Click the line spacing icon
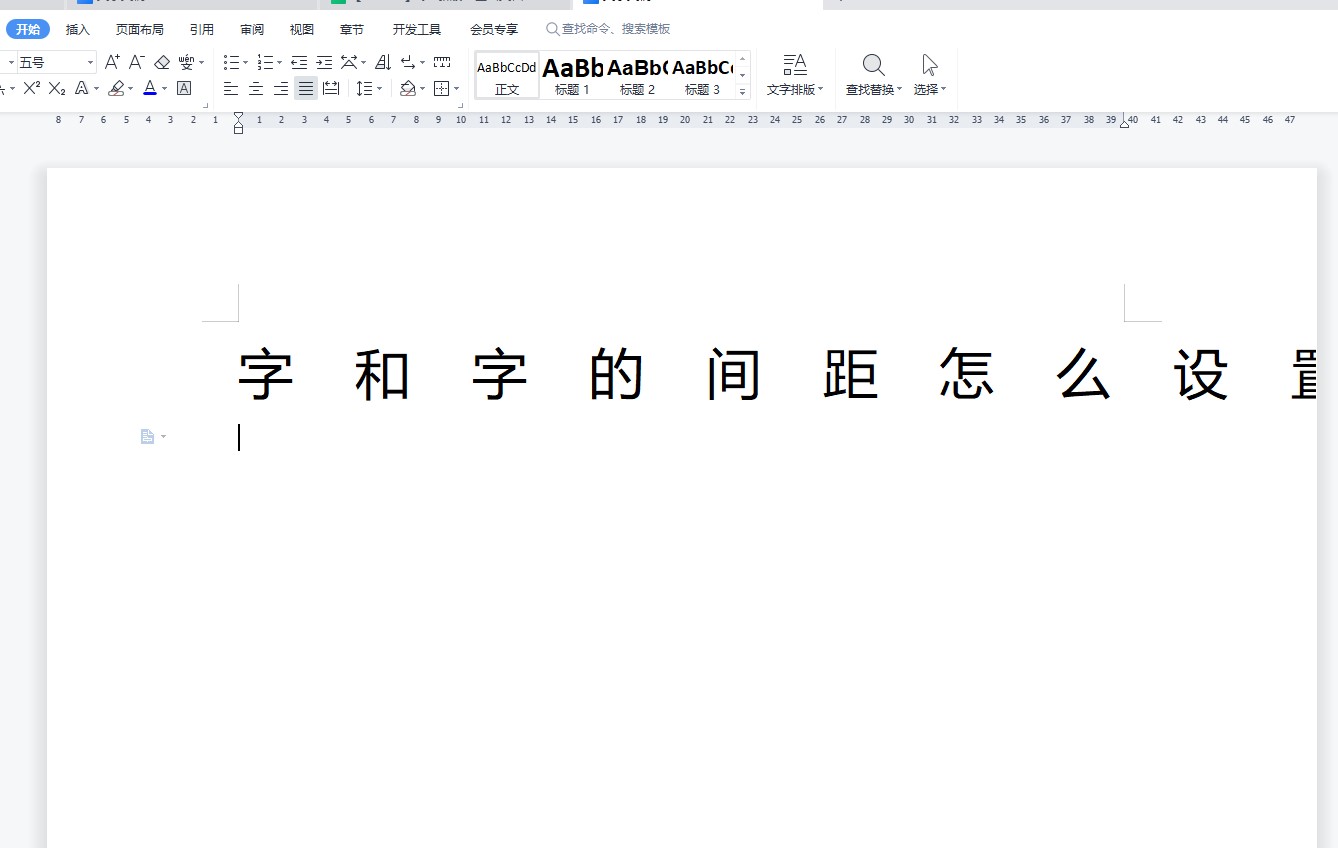 365,88
